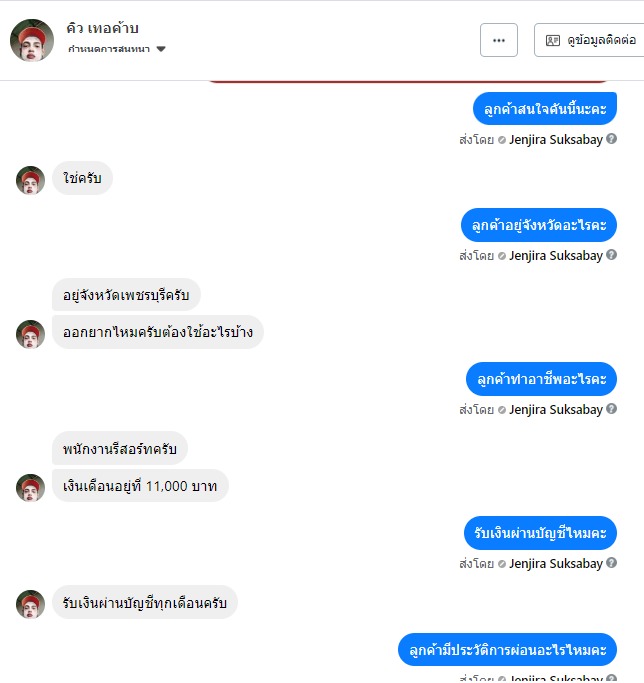Click help icon under ลูกค้าอยู่จังหวัดอะไรคะ message
The height and width of the screenshot is (683, 644).
point(611,255)
